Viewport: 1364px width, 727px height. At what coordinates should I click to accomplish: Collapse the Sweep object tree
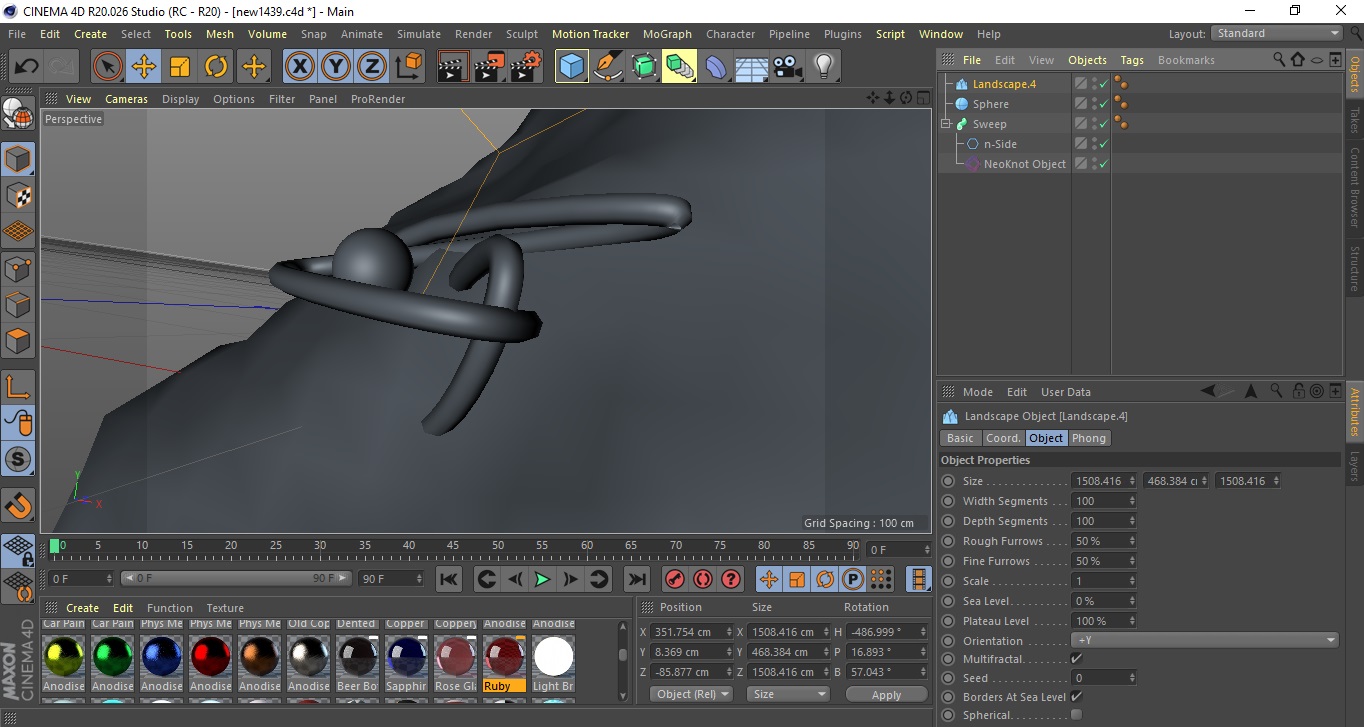pos(945,124)
